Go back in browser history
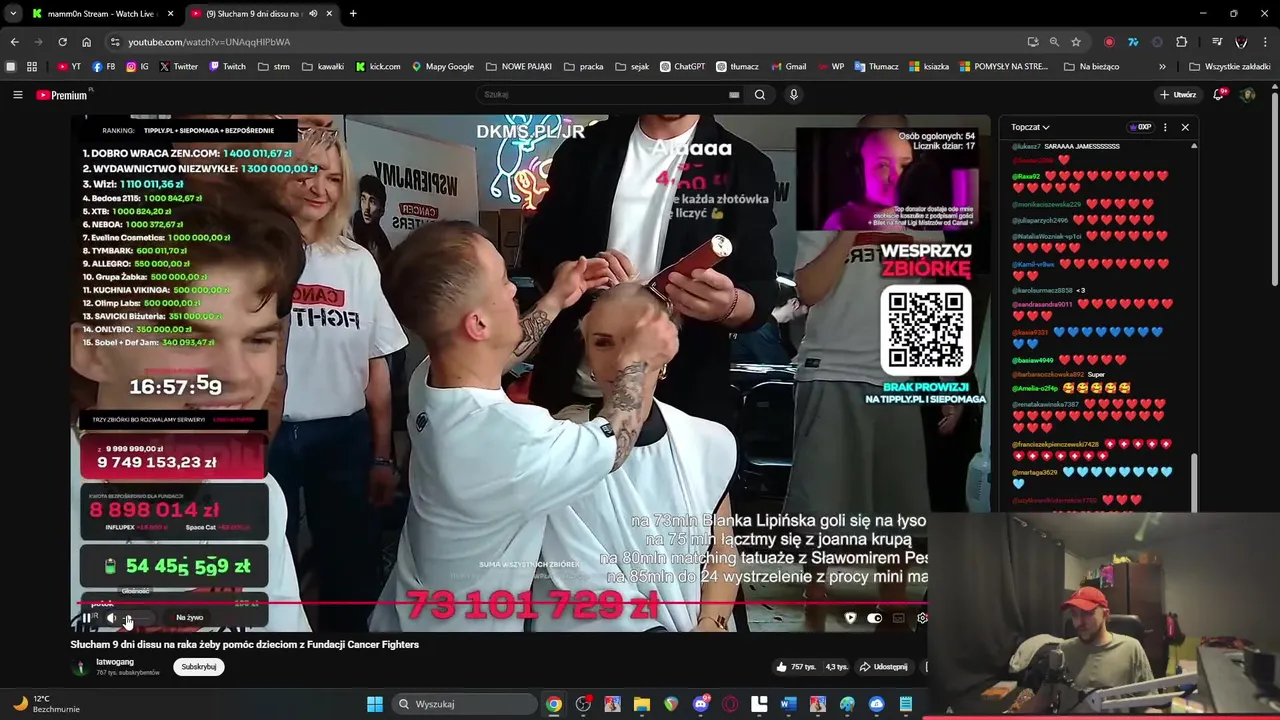Image resolution: width=1280 pixels, height=720 pixels. coord(14,42)
